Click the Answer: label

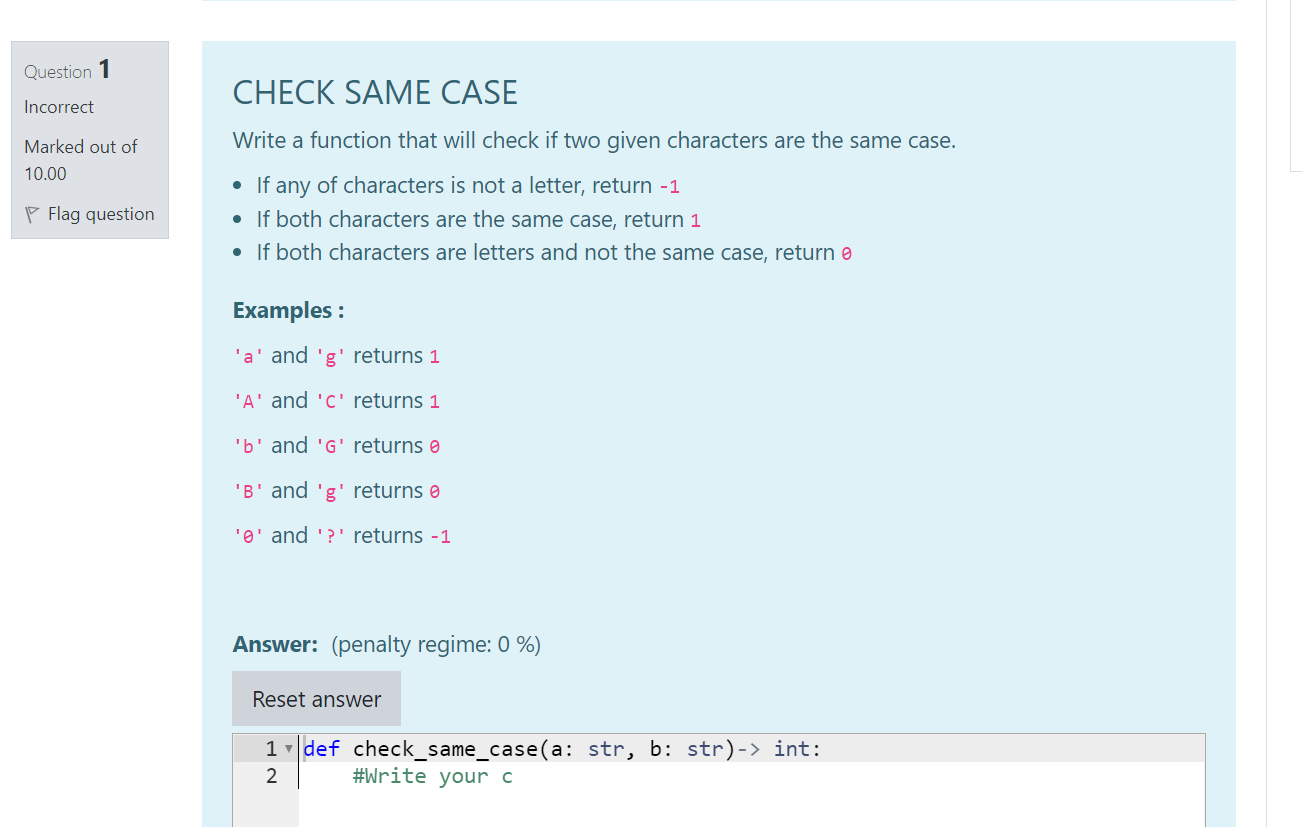[x=275, y=644]
